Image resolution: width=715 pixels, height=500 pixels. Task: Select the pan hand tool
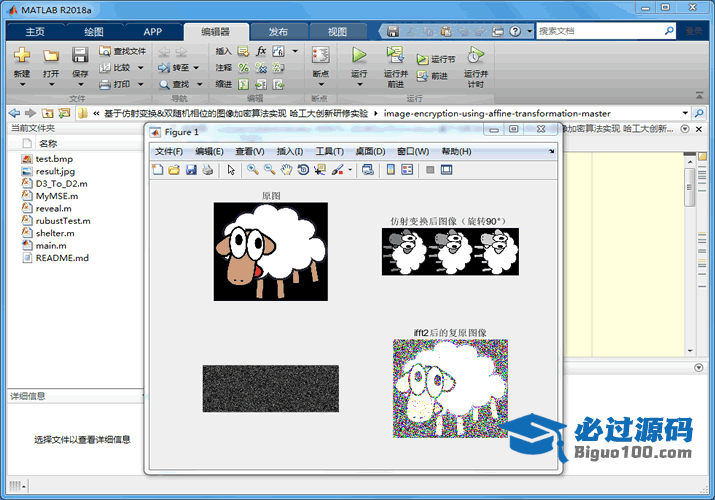click(x=286, y=170)
